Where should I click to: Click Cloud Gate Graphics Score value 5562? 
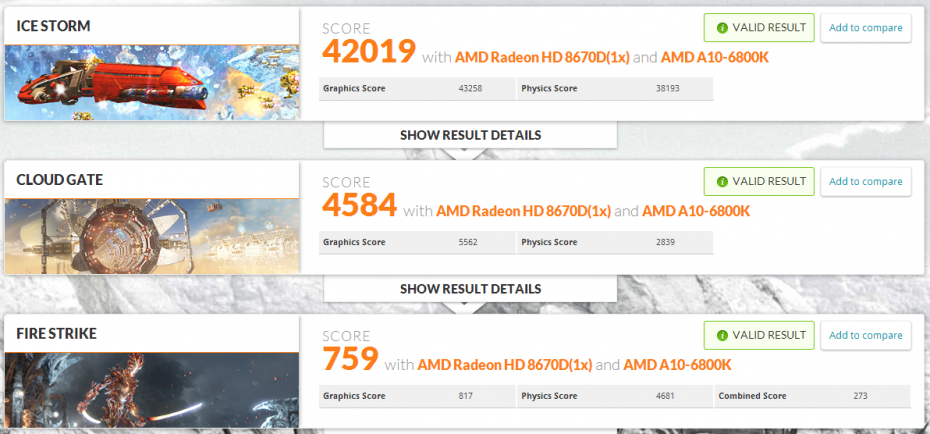pyautogui.click(x=468, y=242)
